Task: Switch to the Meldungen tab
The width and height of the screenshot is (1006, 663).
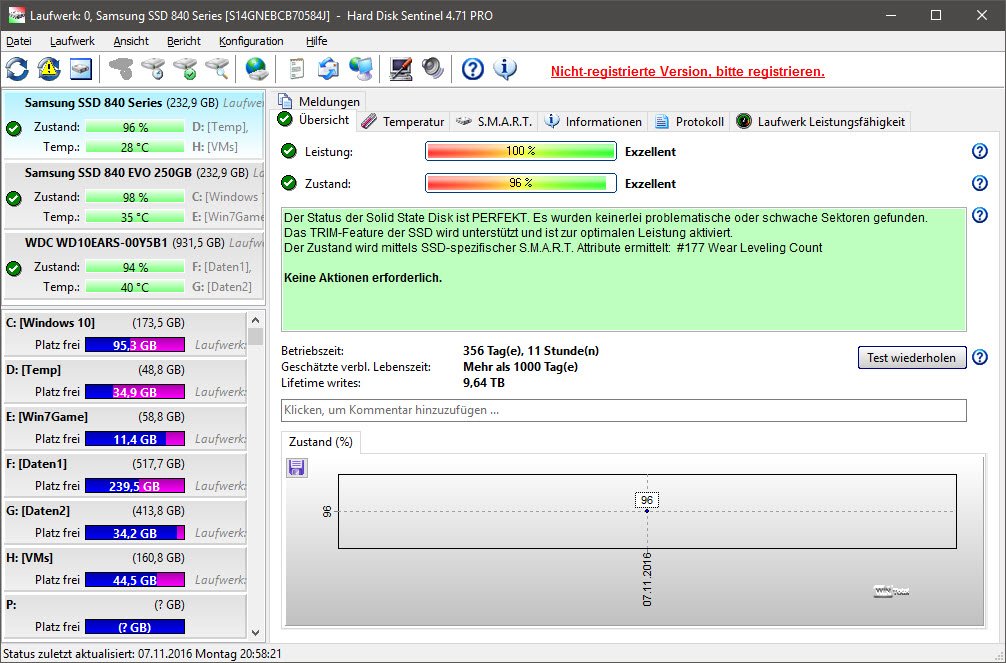Action: coord(320,101)
